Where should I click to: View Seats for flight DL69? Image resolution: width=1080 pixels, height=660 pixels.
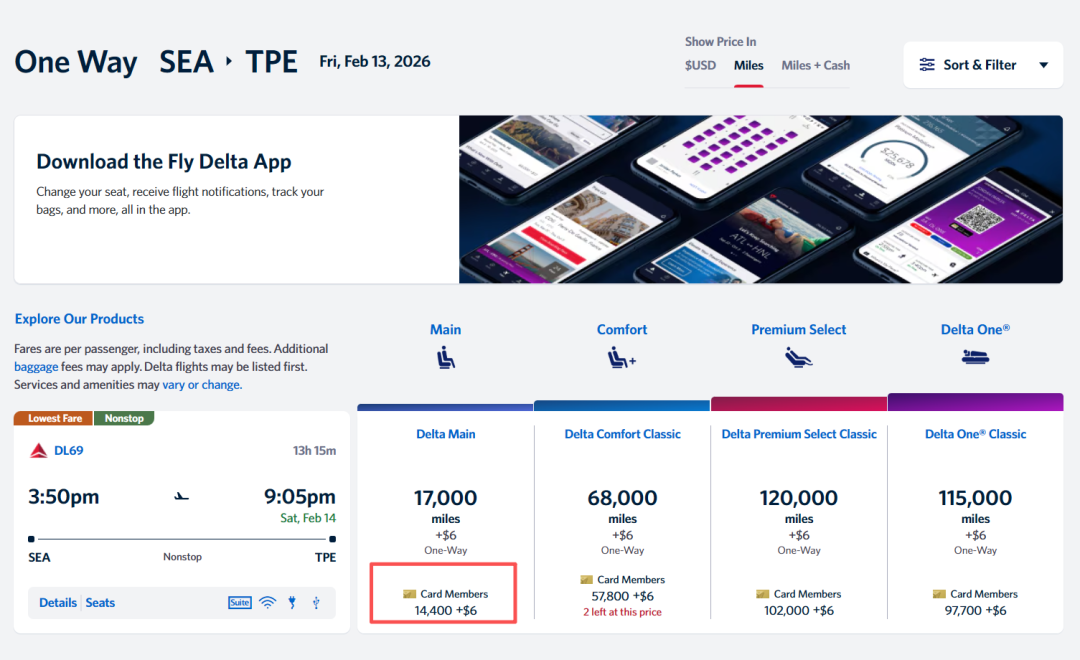100,603
